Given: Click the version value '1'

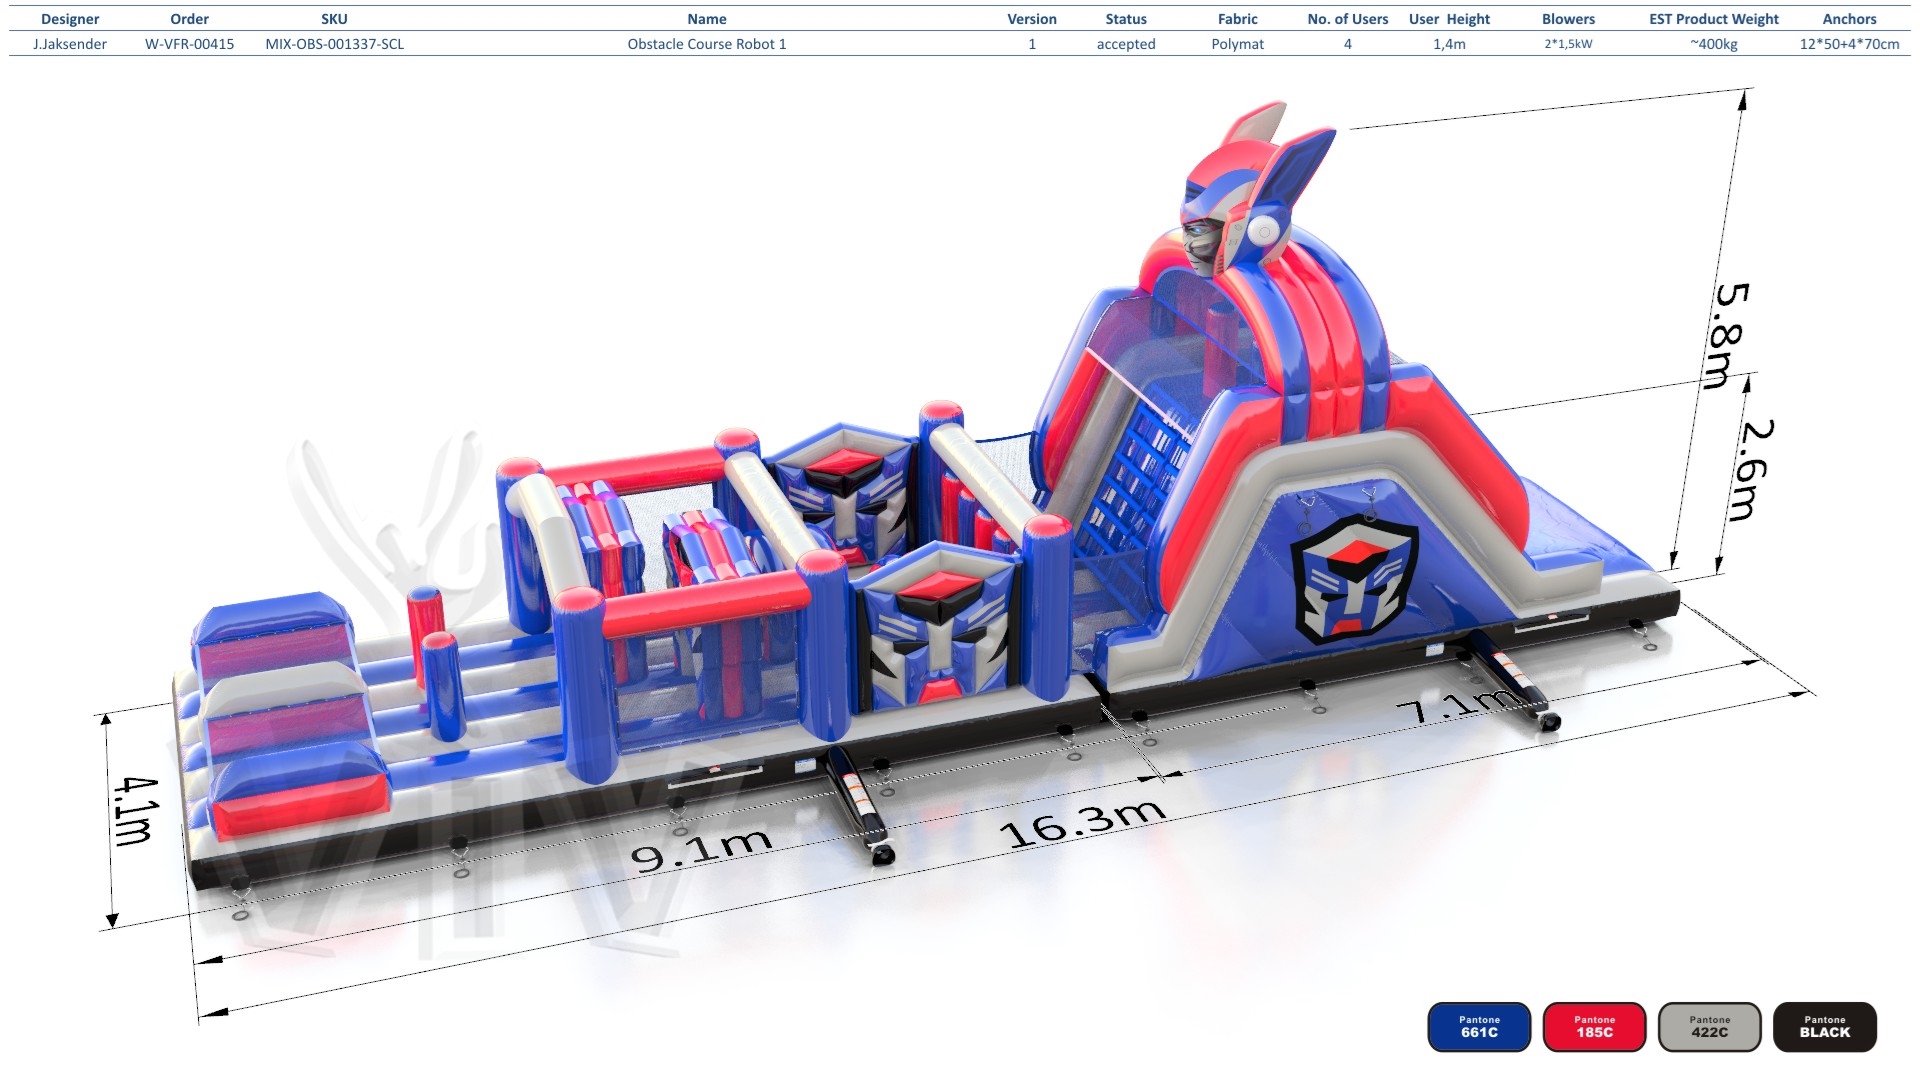Looking at the screenshot, I should coord(1032,44).
